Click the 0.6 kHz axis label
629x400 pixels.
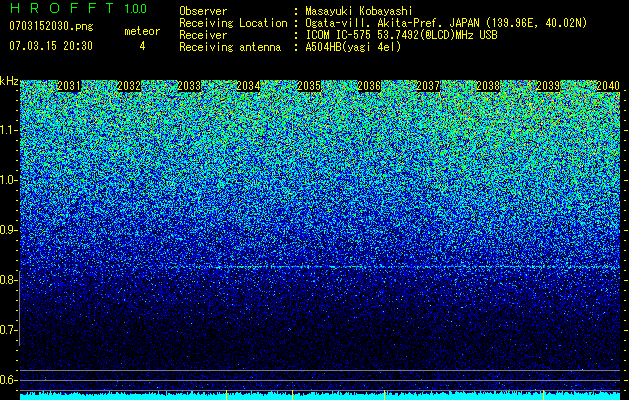pos(8,380)
